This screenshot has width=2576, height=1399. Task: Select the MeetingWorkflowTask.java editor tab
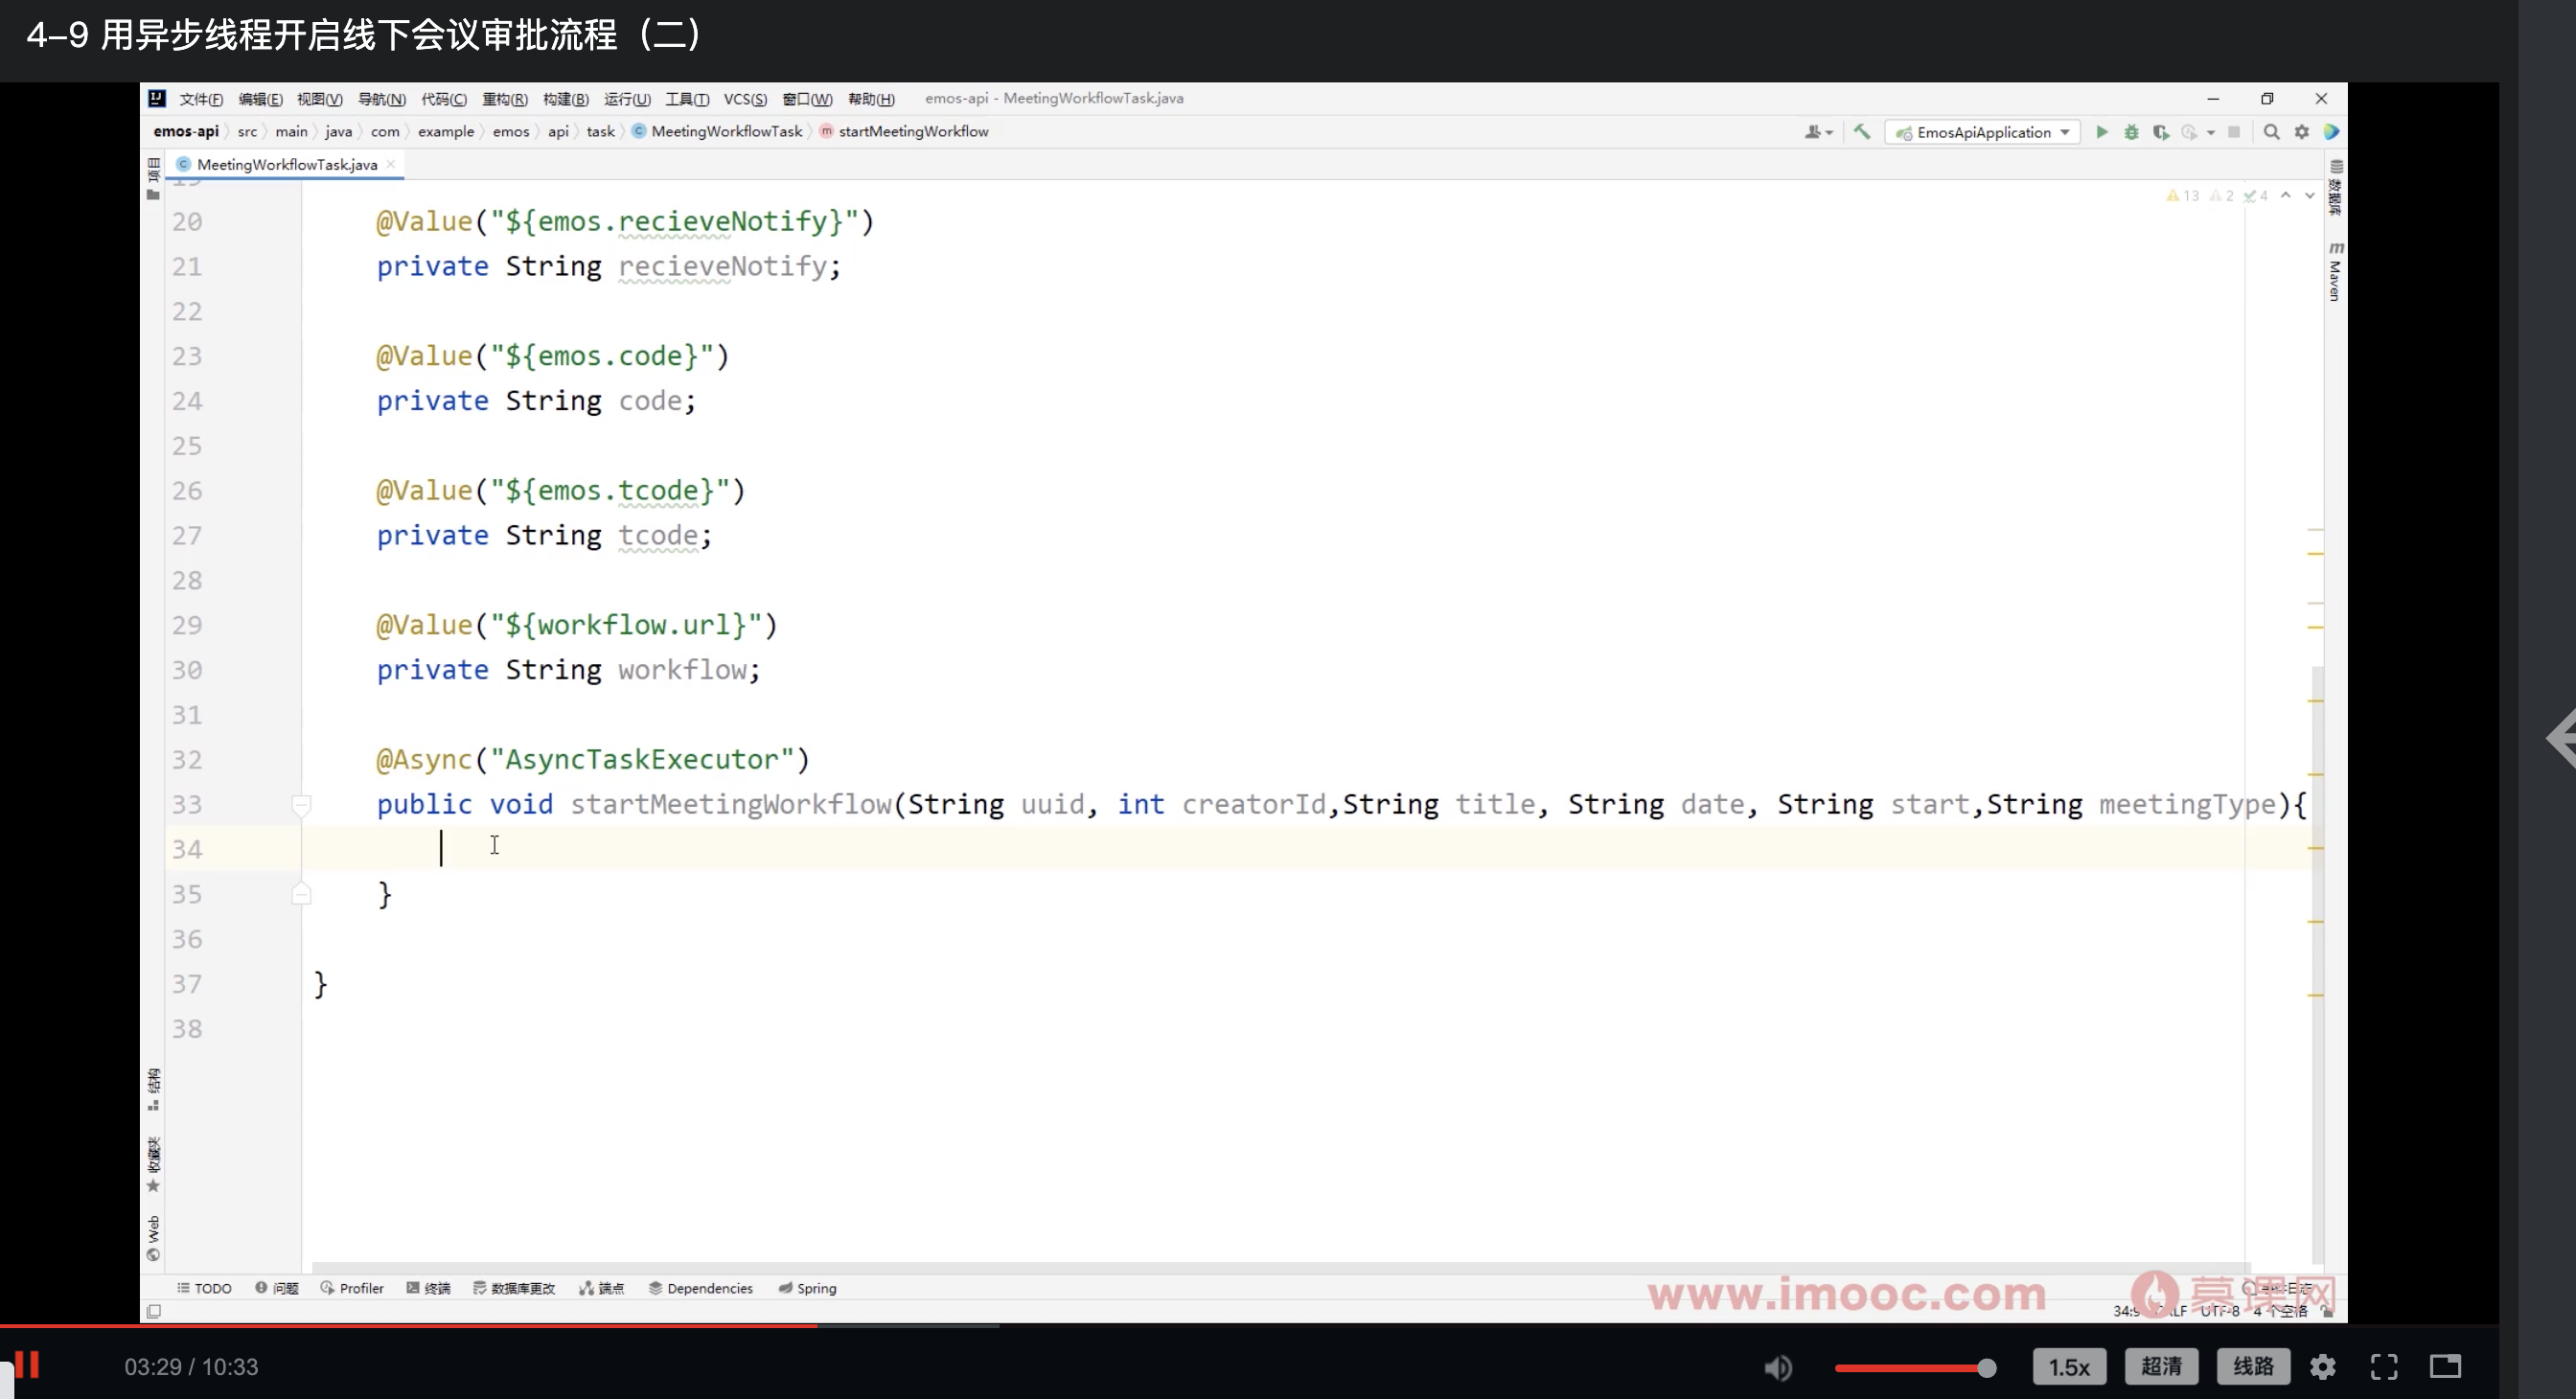(286, 164)
